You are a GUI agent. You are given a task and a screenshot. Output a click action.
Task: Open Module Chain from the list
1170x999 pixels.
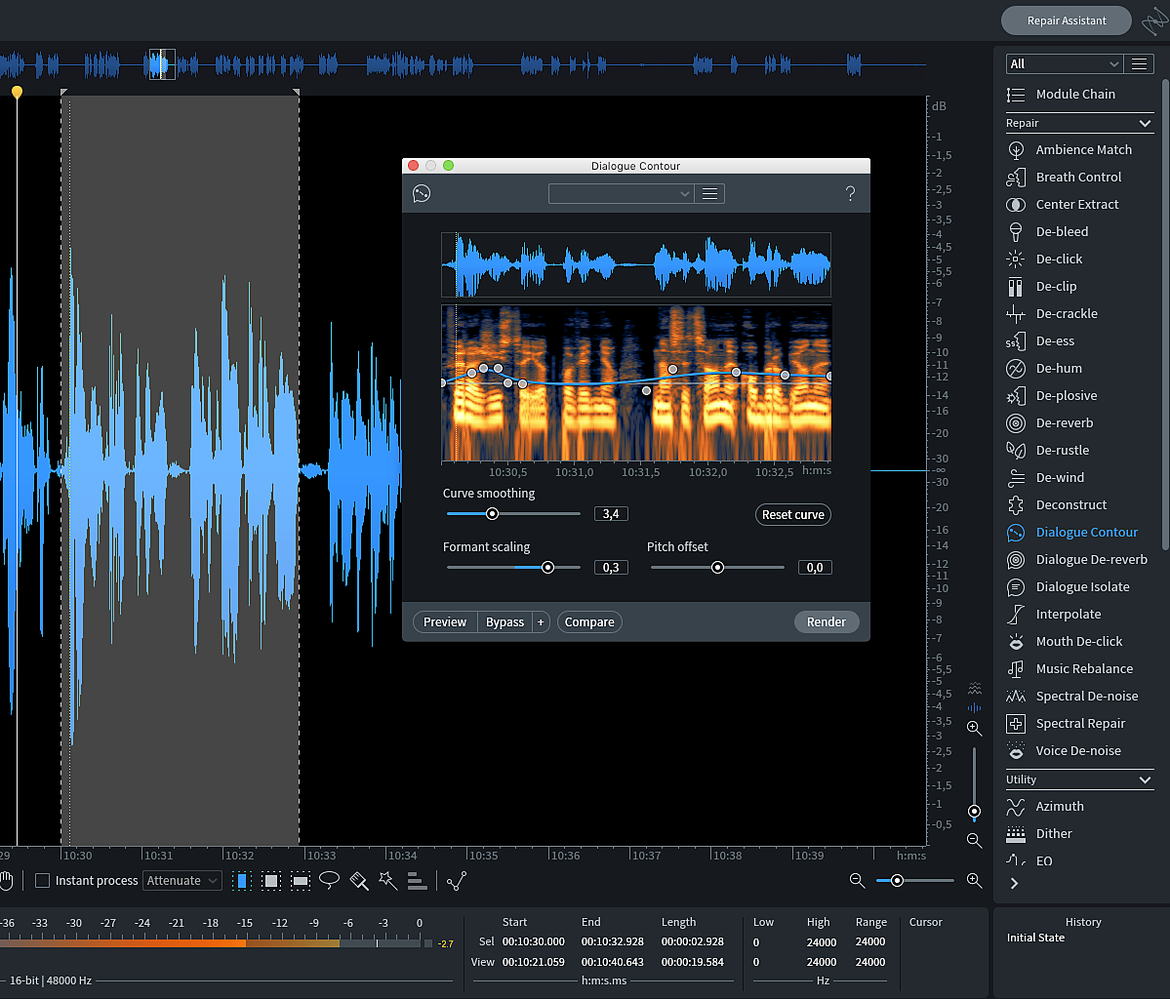[1060, 95]
